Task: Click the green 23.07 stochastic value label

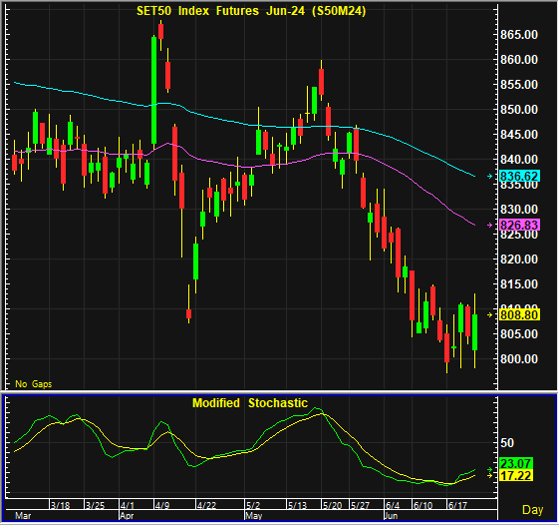Action: point(516,463)
